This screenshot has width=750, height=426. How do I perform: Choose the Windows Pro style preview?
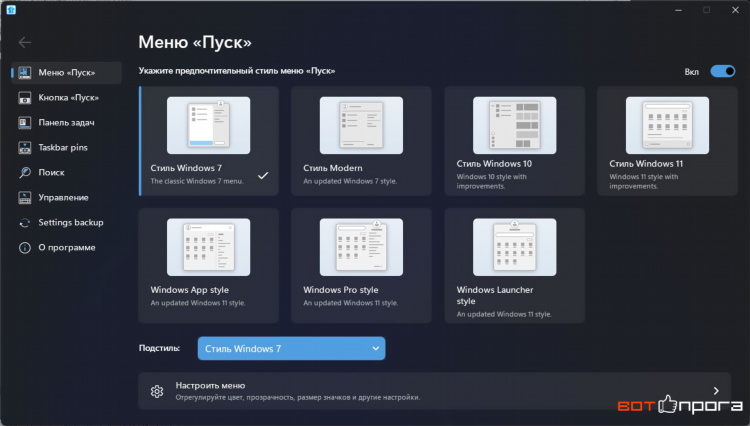[361, 247]
